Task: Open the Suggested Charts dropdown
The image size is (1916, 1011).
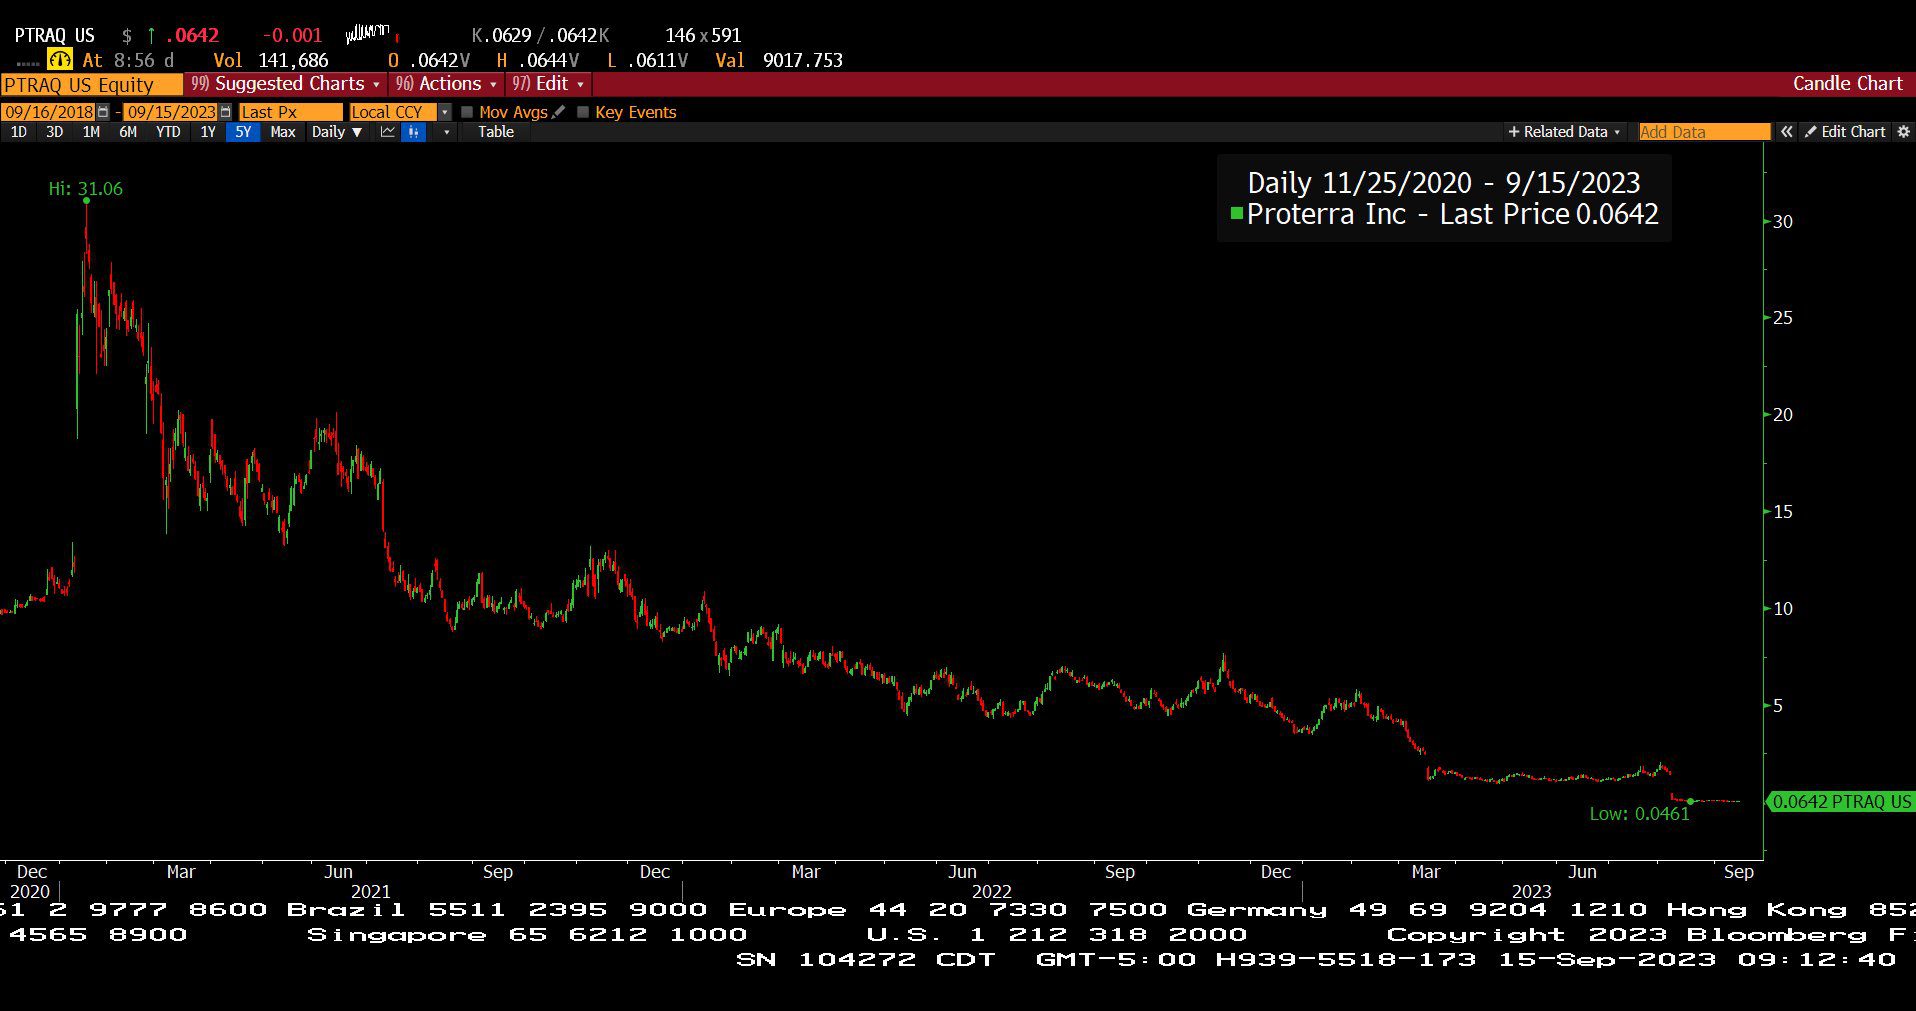Action: (285, 84)
